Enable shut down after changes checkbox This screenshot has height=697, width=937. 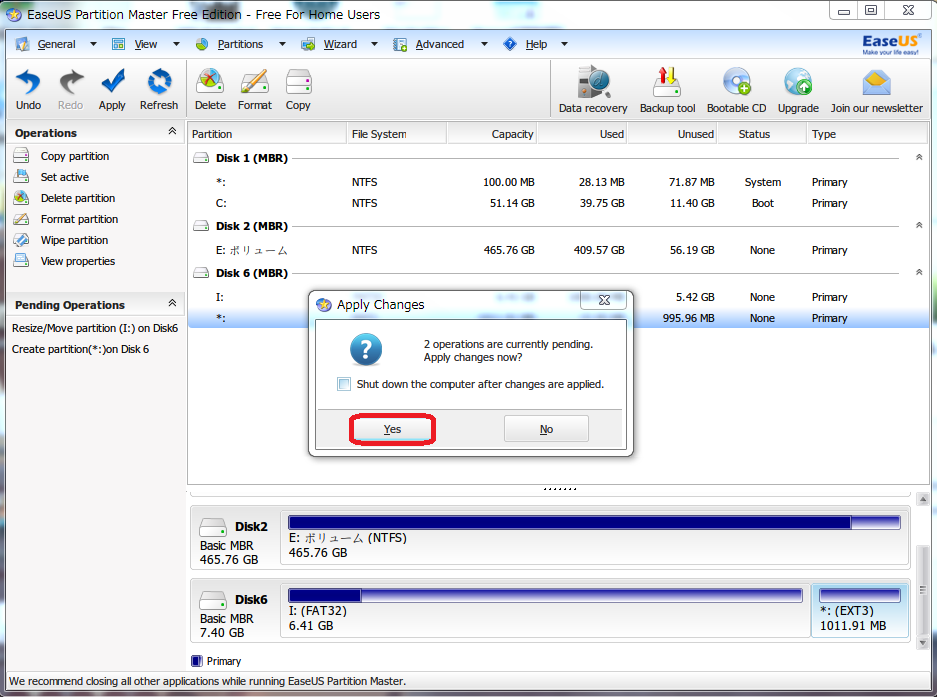point(344,384)
